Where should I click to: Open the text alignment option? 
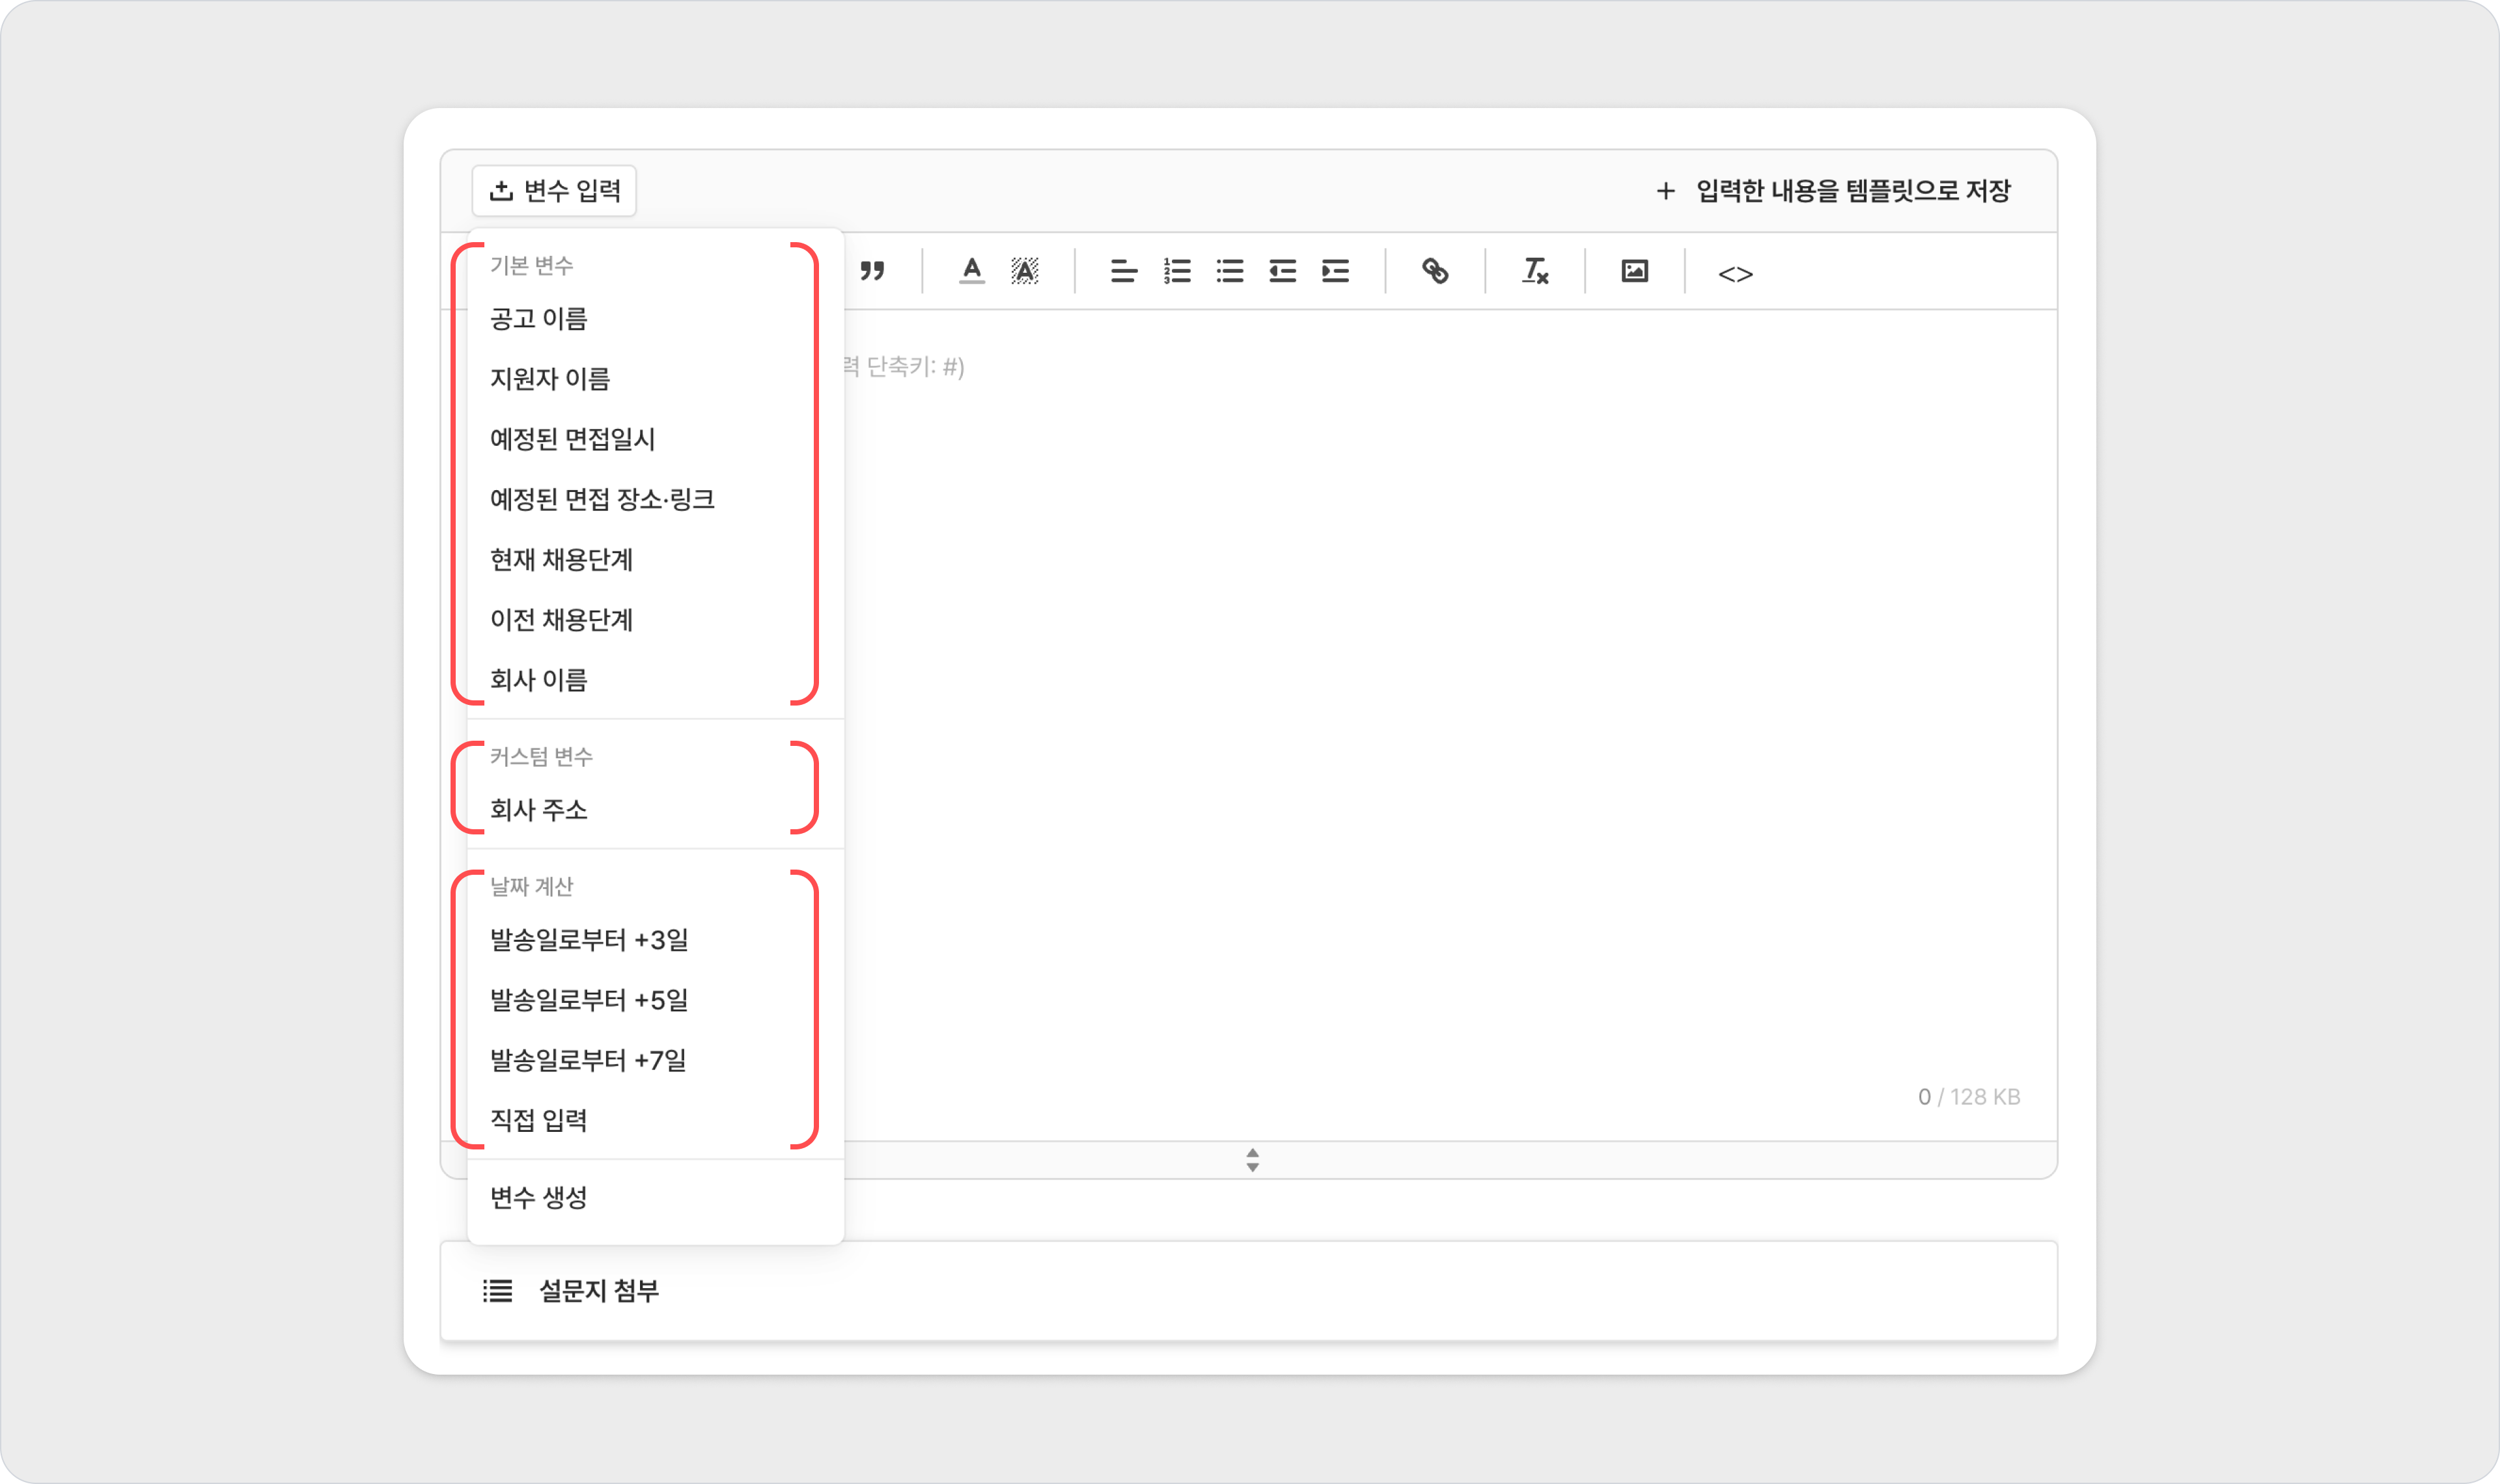(x=1123, y=271)
